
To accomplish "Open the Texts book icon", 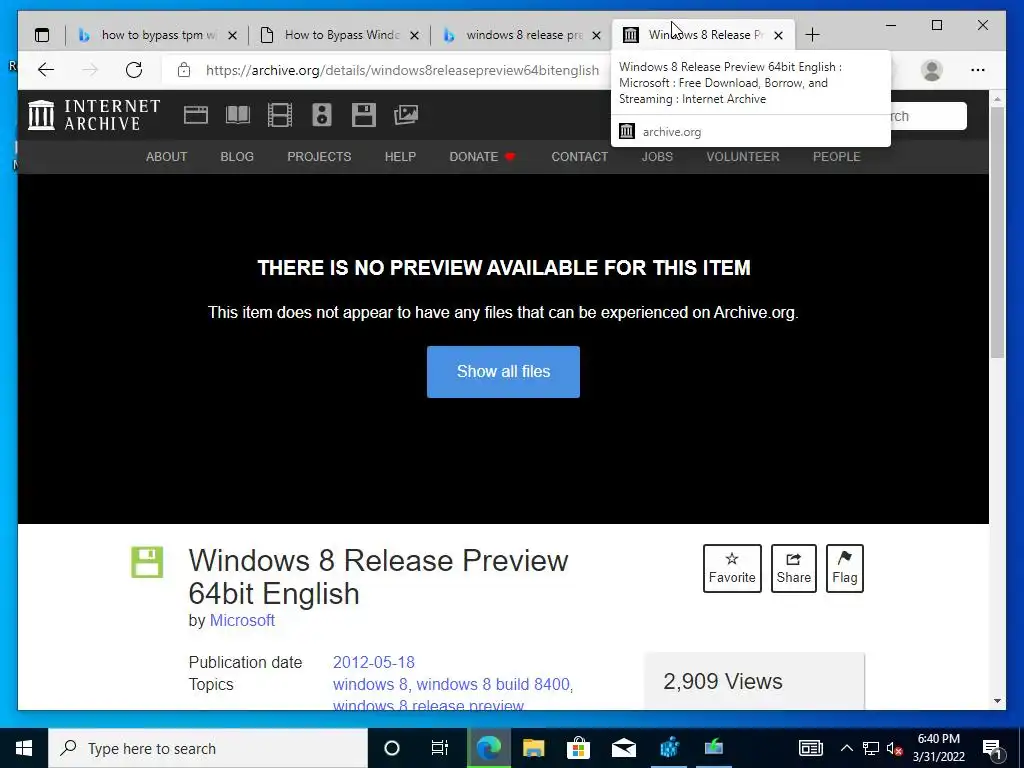I will tap(238, 115).
